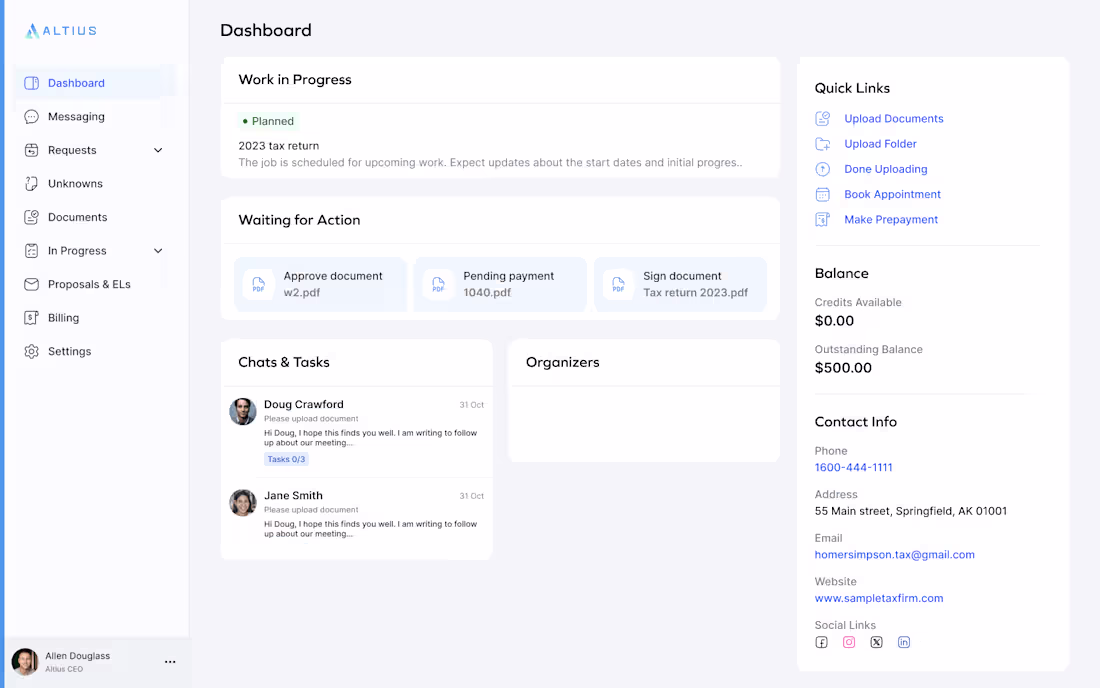Expand the Requests sidebar item

(x=157, y=150)
